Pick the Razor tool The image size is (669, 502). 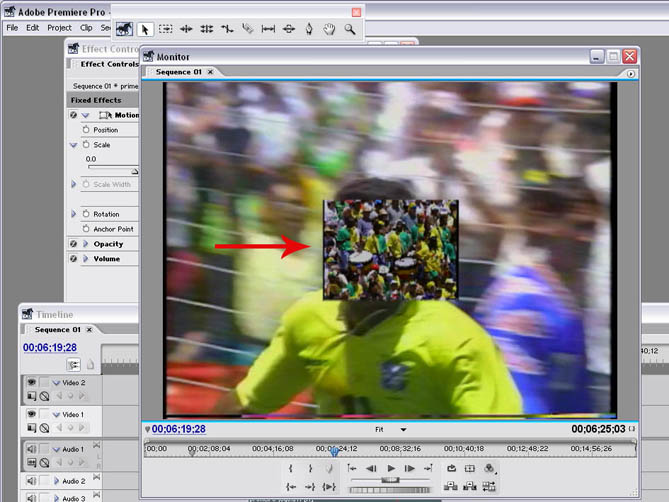tap(247, 30)
